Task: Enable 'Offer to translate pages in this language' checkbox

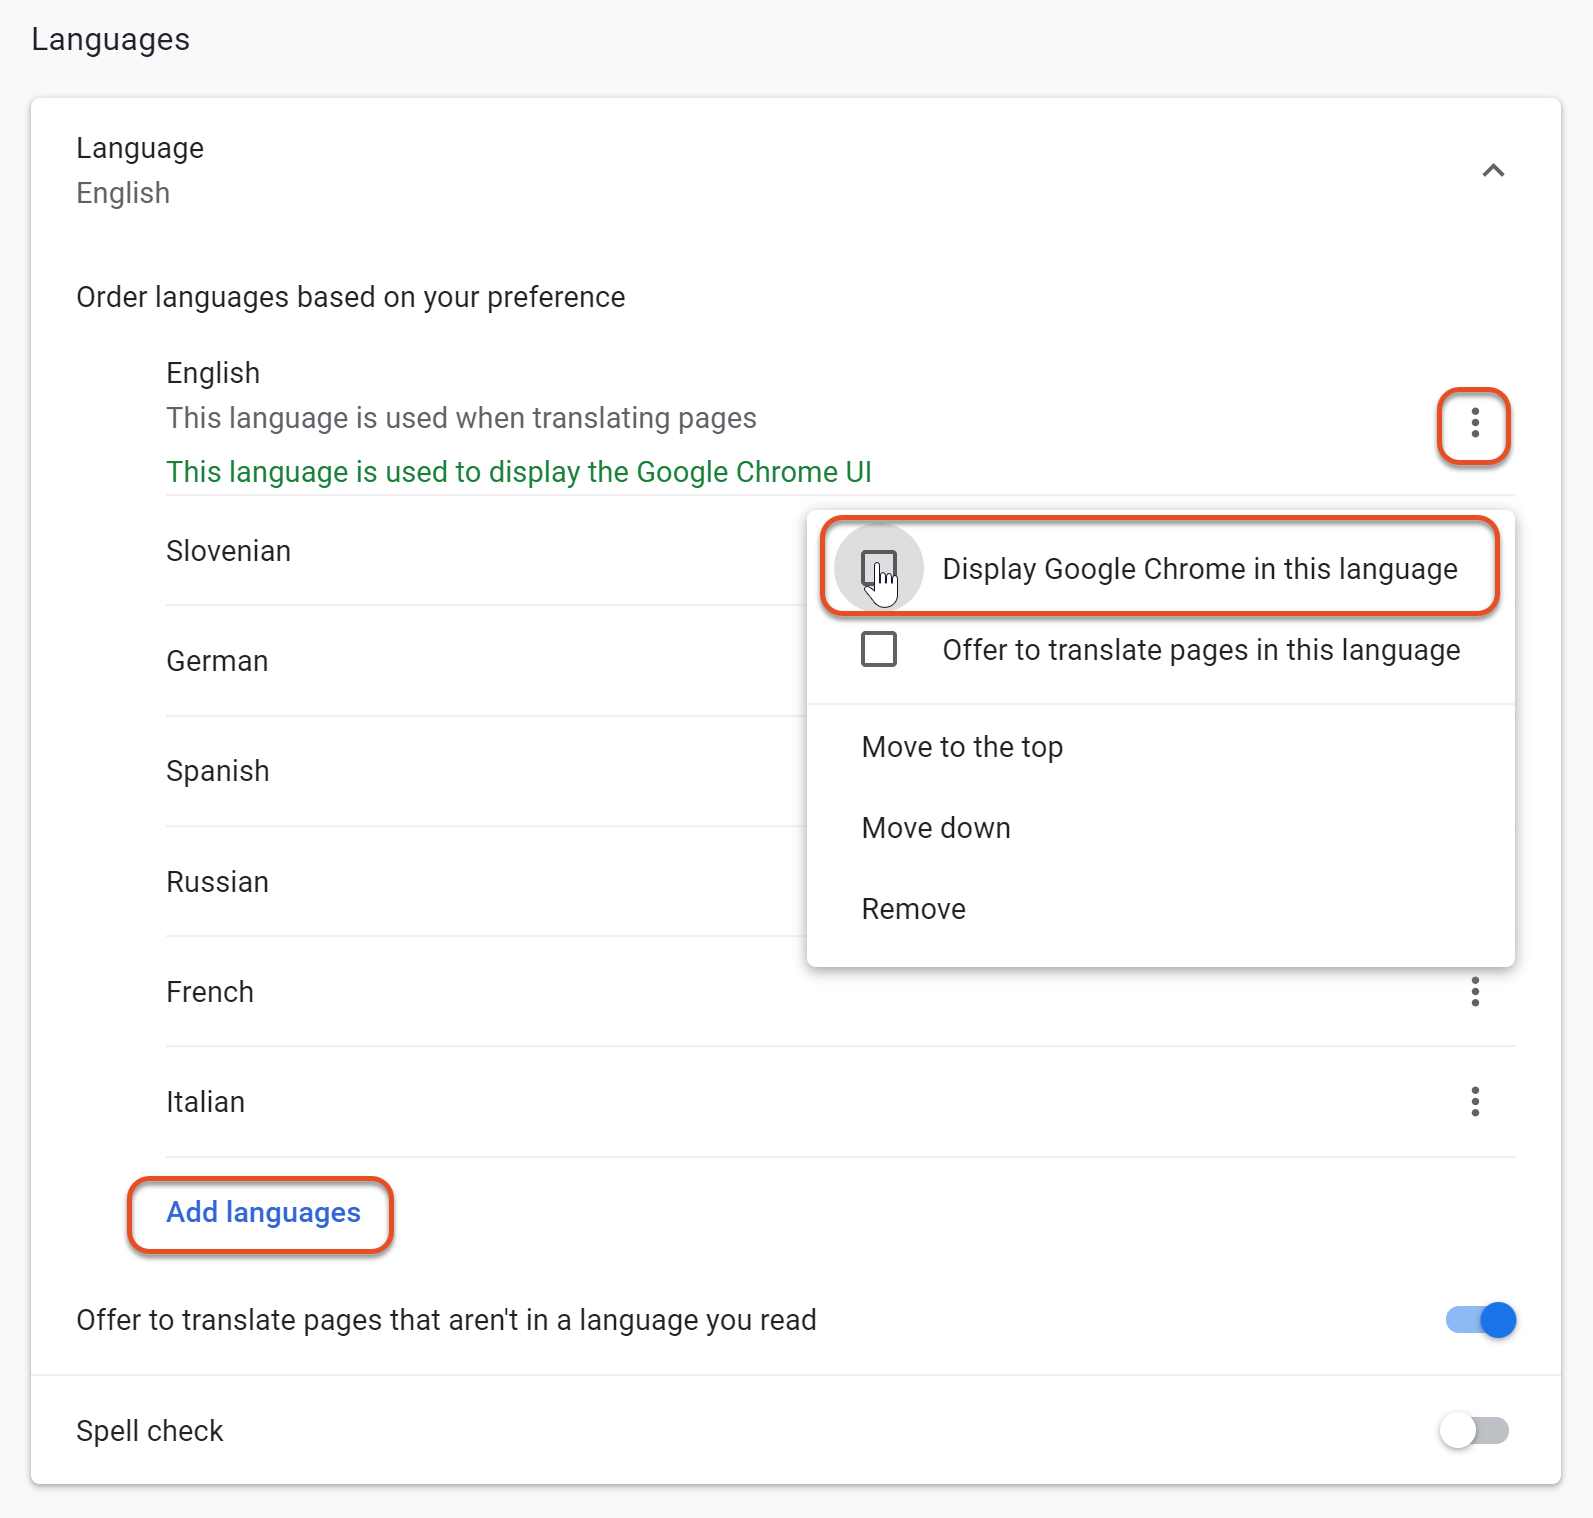Action: (879, 650)
